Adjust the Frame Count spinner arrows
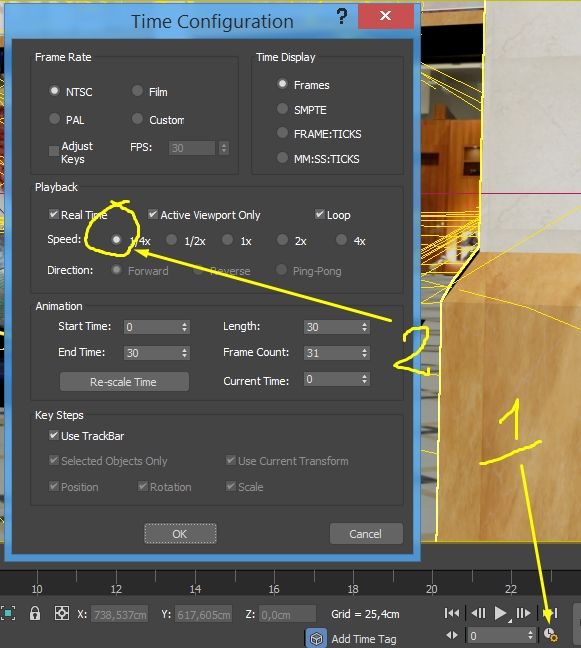This screenshot has width=581, height=648. pos(364,353)
